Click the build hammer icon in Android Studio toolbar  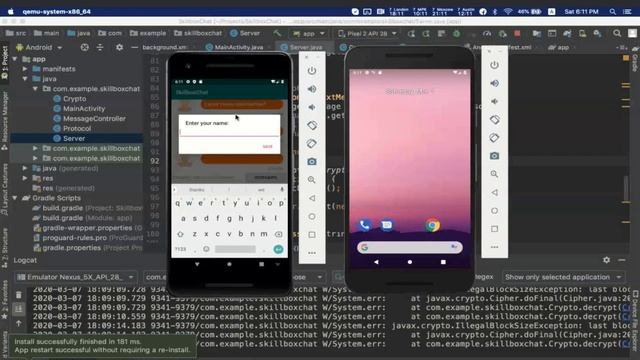(277, 33)
